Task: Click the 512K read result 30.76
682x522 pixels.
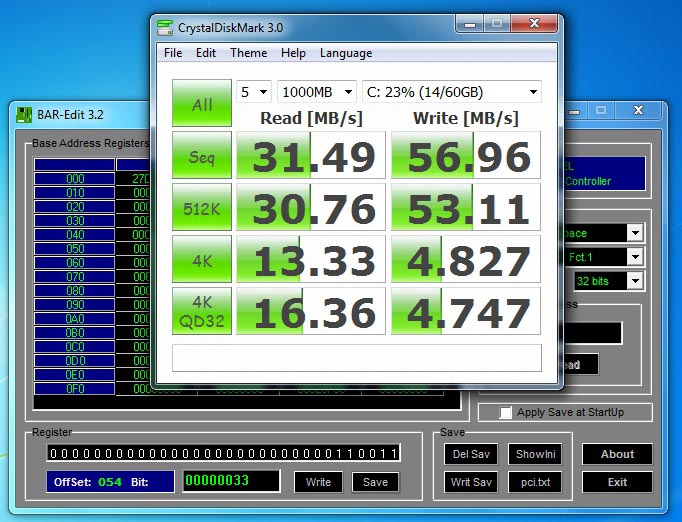Action: tap(311, 207)
